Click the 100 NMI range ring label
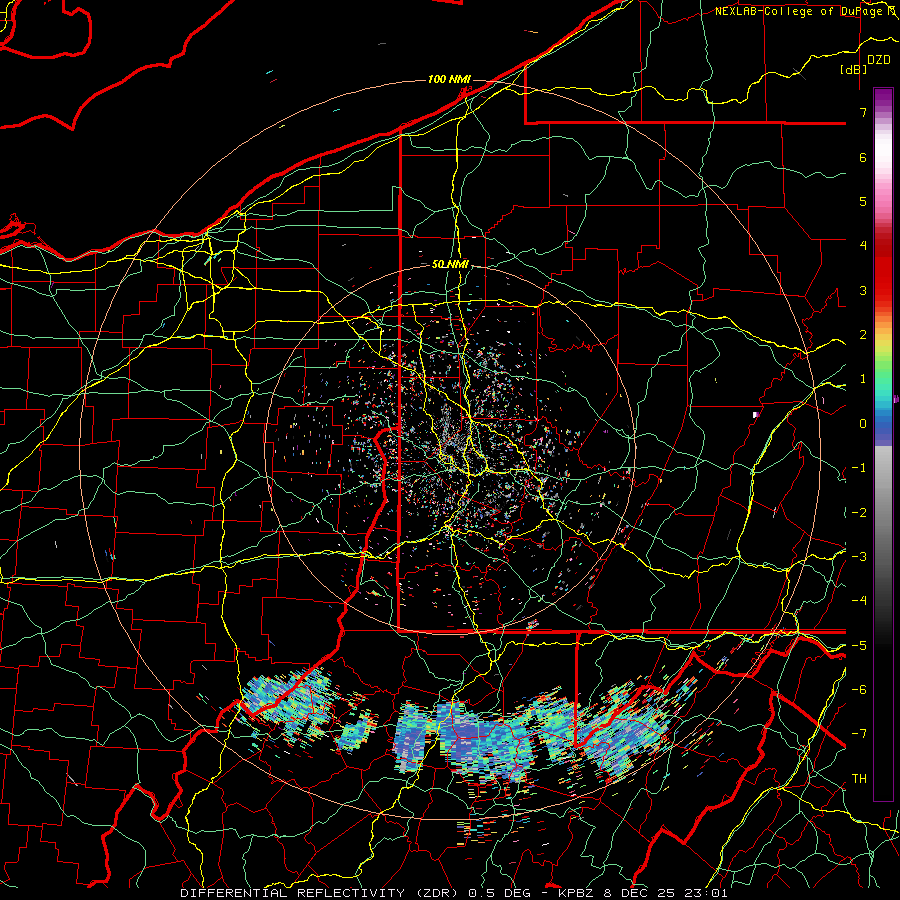The width and height of the screenshot is (900, 900). pos(449,79)
